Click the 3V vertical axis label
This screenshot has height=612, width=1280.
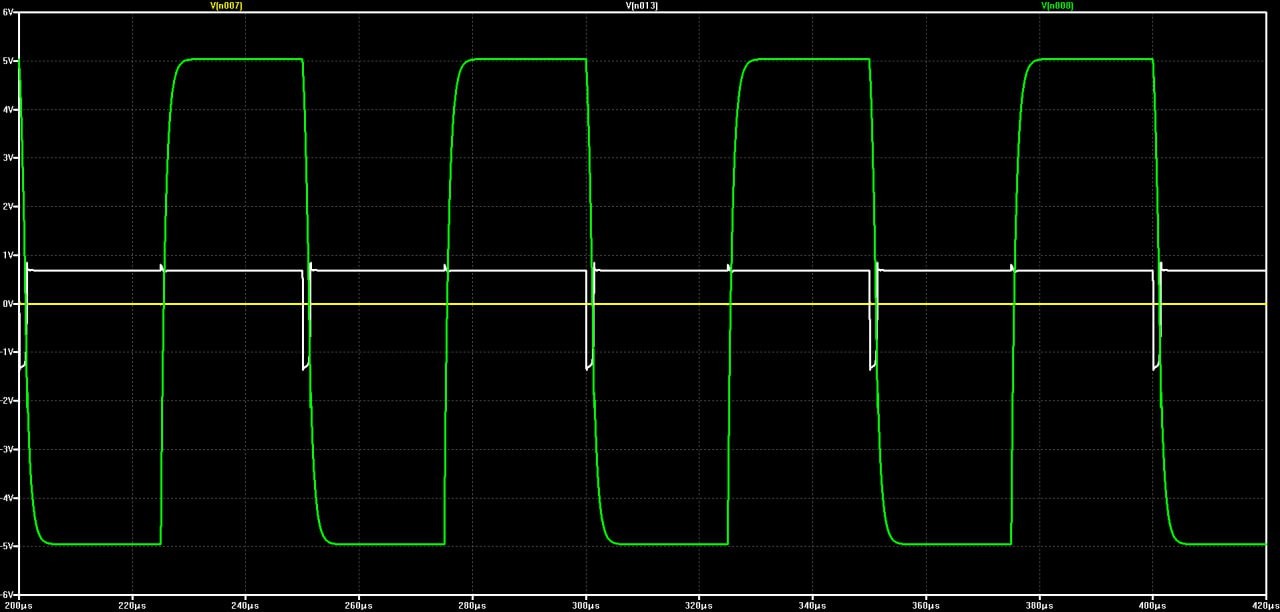[x=8, y=158]
